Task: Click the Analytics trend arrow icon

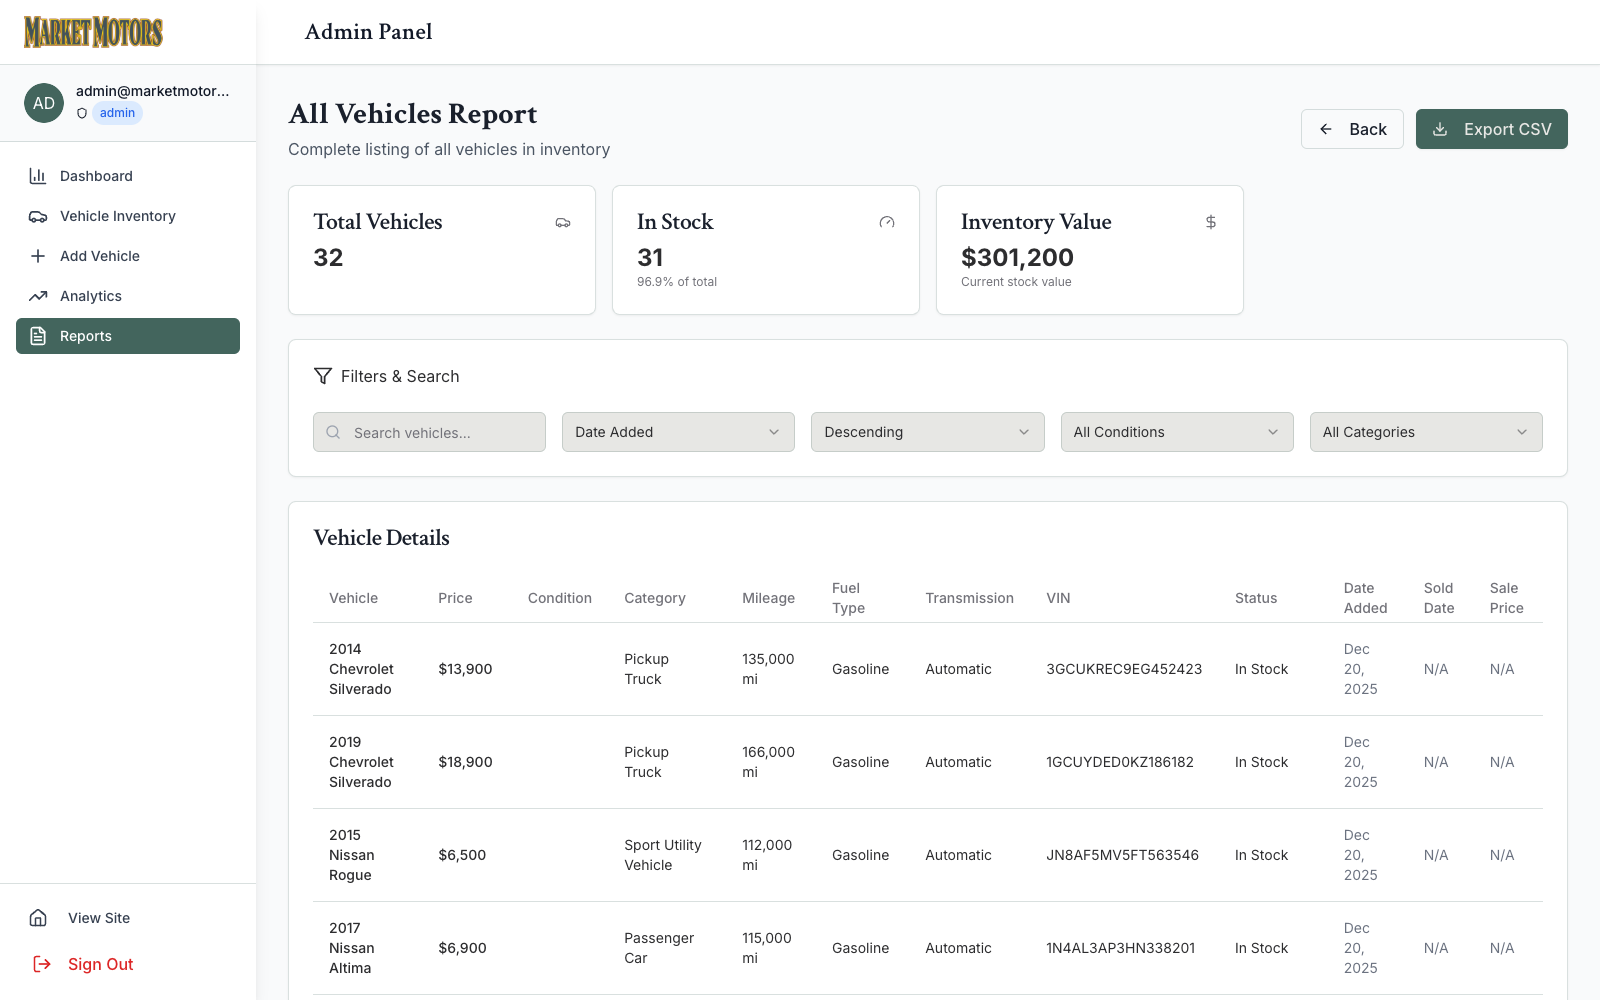Action: coord(38,296)
